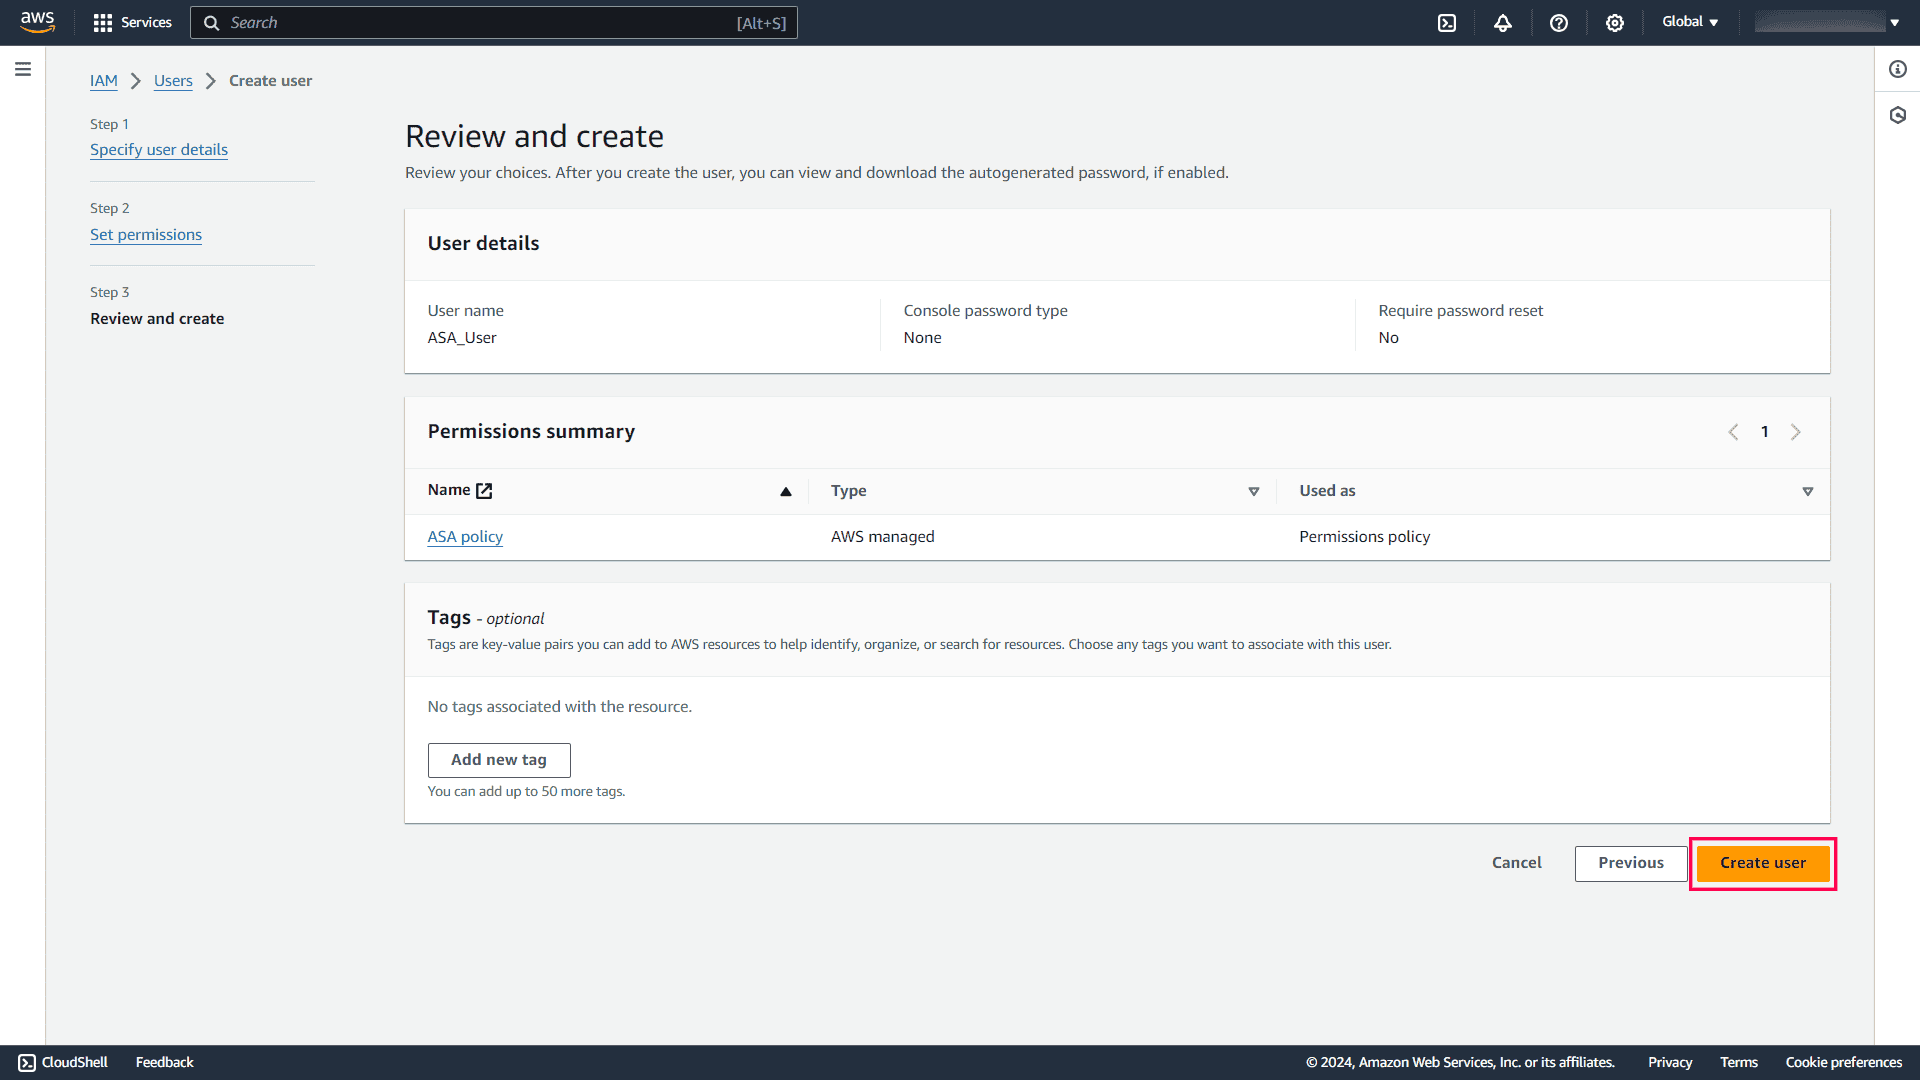Navigate to the Users breadcrumb
Viewport: 1920px width, 1080px height.
(173, 81)
